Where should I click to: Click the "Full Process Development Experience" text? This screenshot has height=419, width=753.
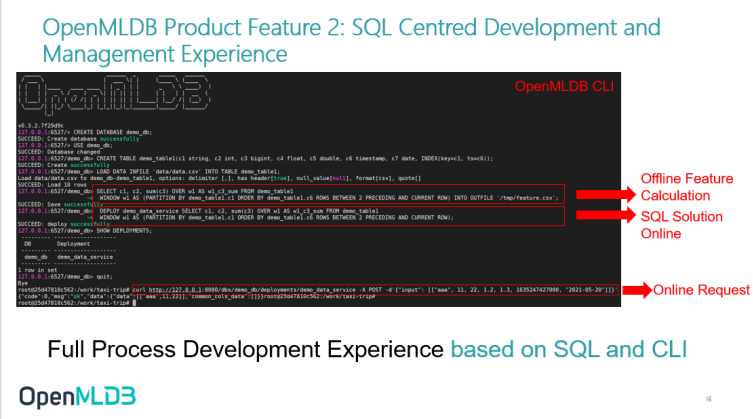click(245, 349)
